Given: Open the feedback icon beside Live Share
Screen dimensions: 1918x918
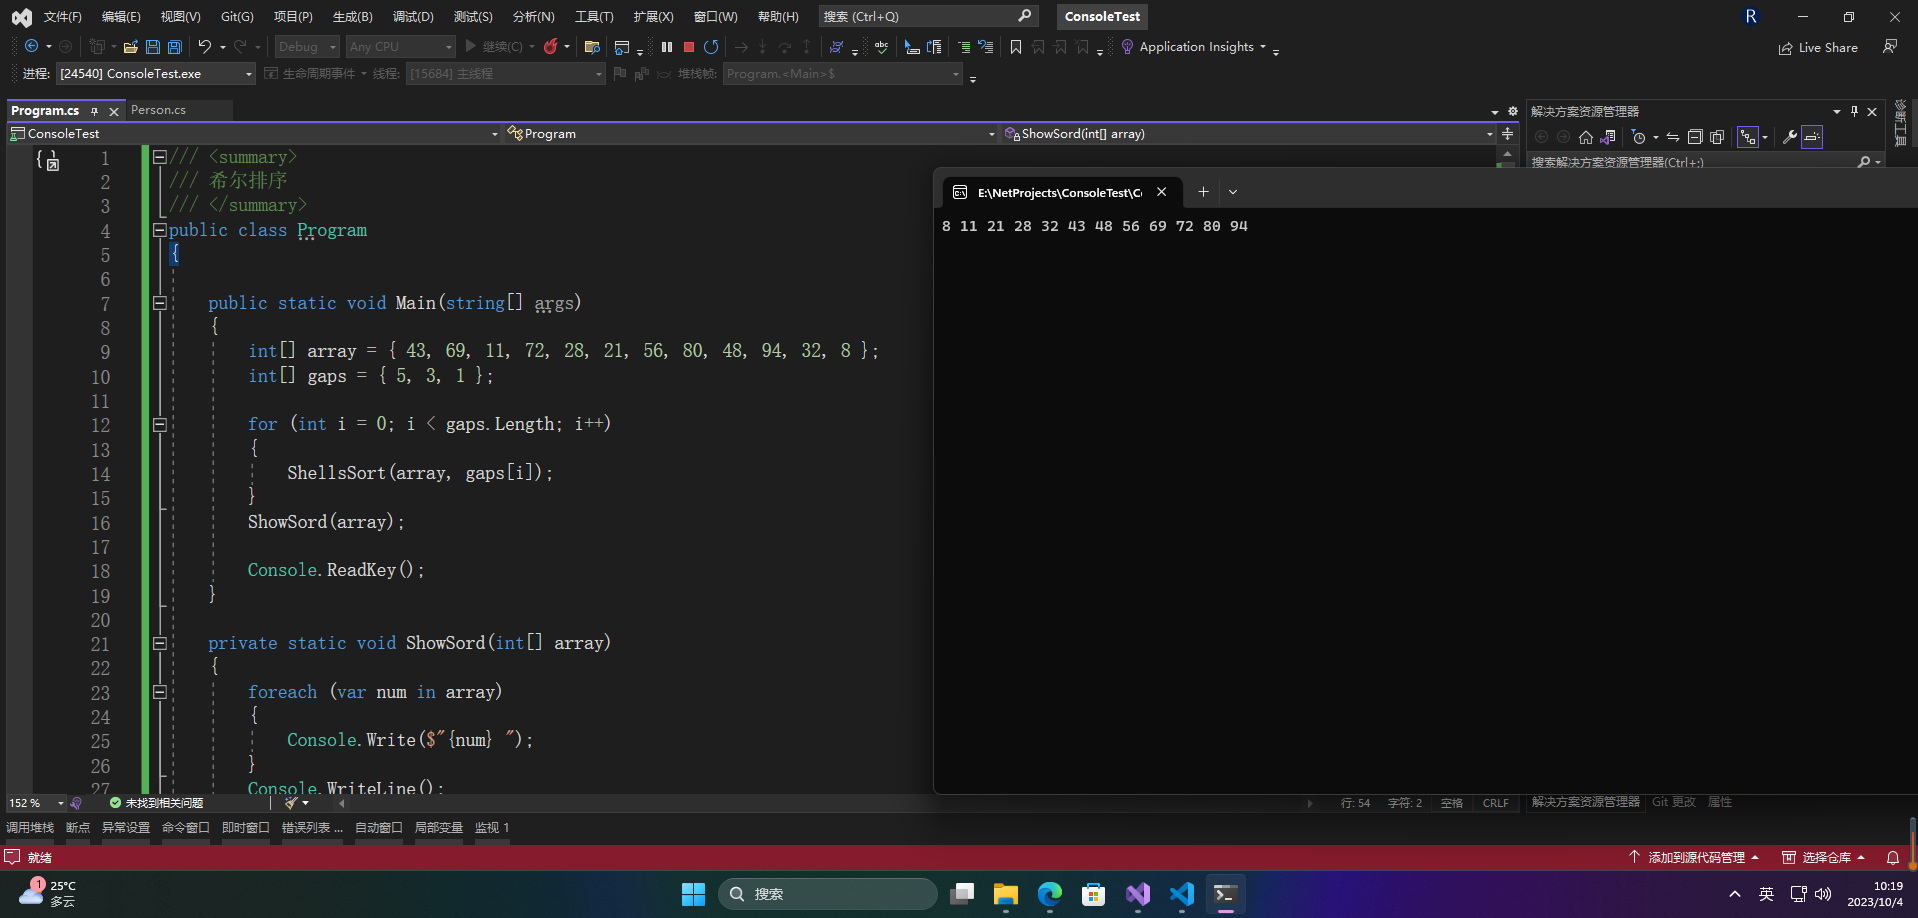Looking at the screenshot, I should [1890, 46].
